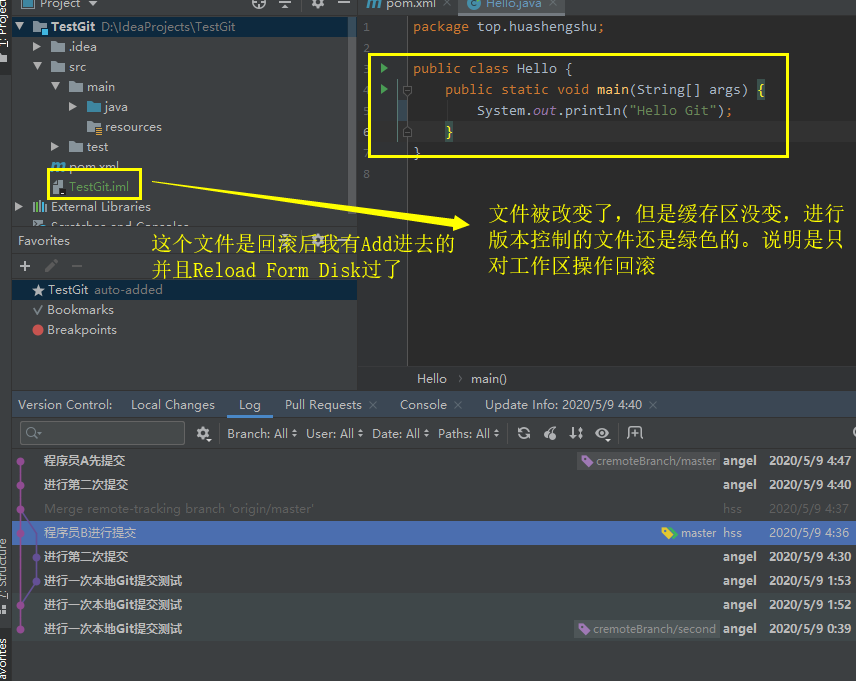Select the 1:53 commit 进行一次本地Git提交测试
This screenshot has height=681, width=856.
434,581
